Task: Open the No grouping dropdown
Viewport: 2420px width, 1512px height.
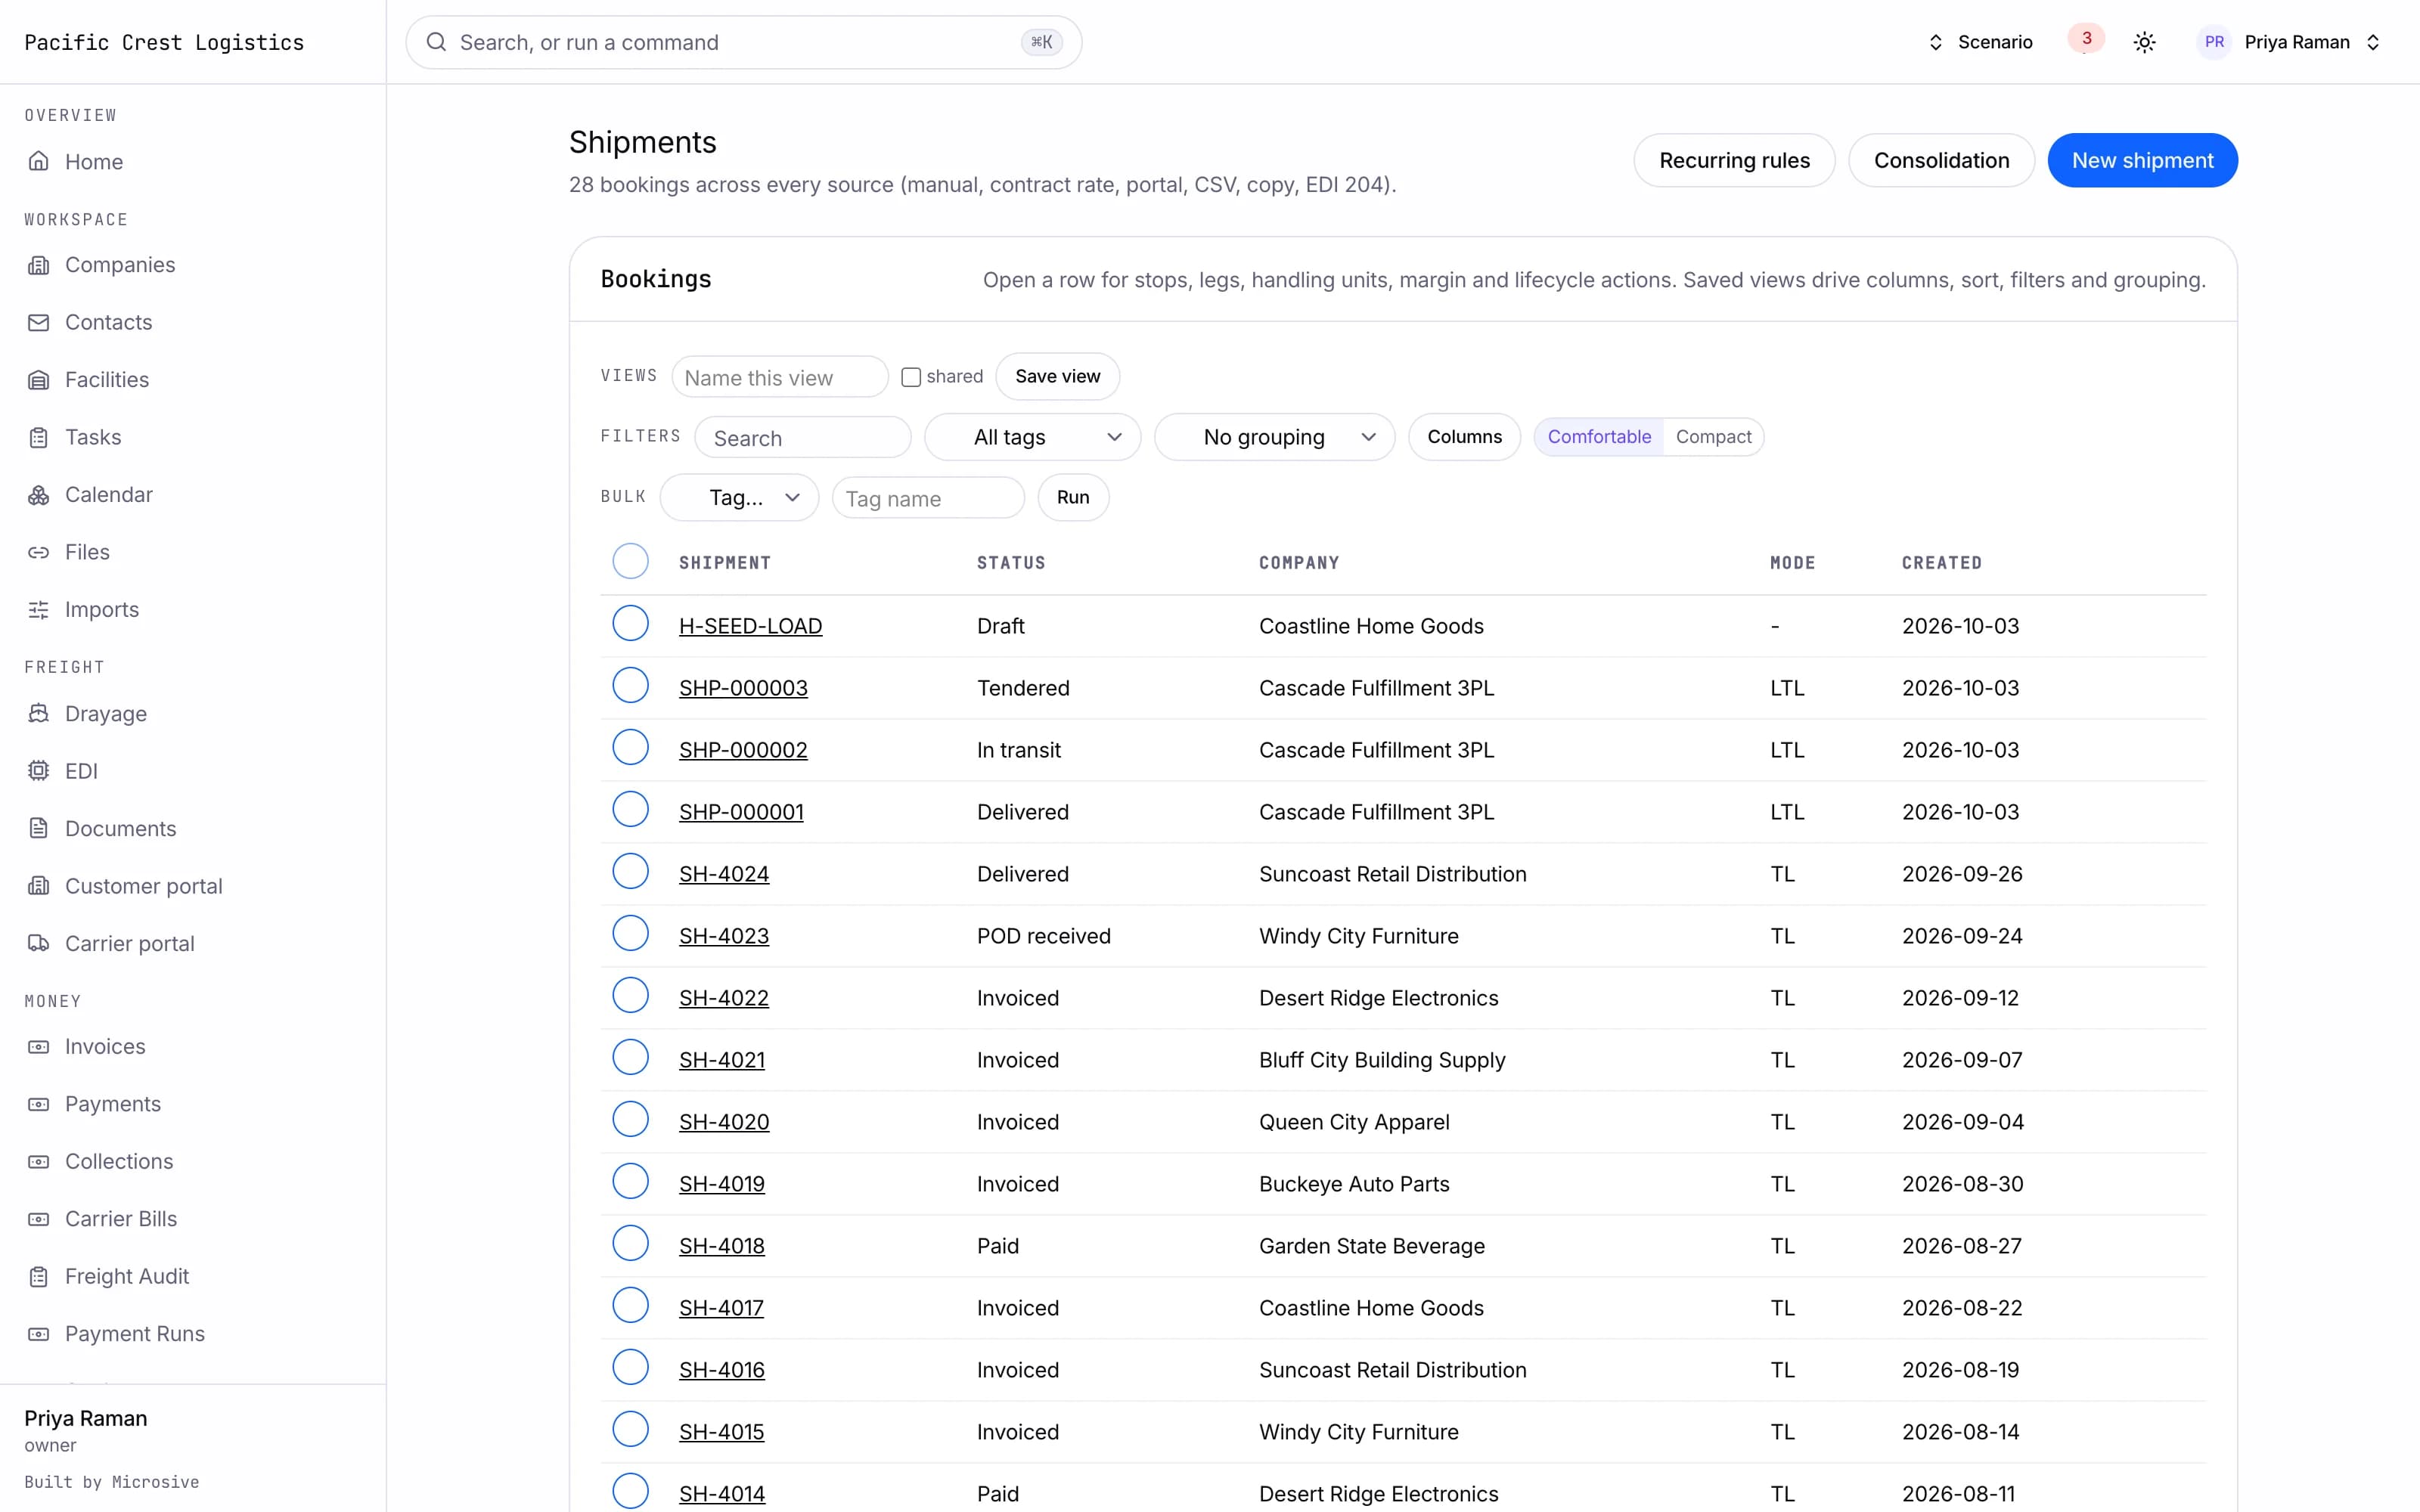Action: click(1274, 437)
